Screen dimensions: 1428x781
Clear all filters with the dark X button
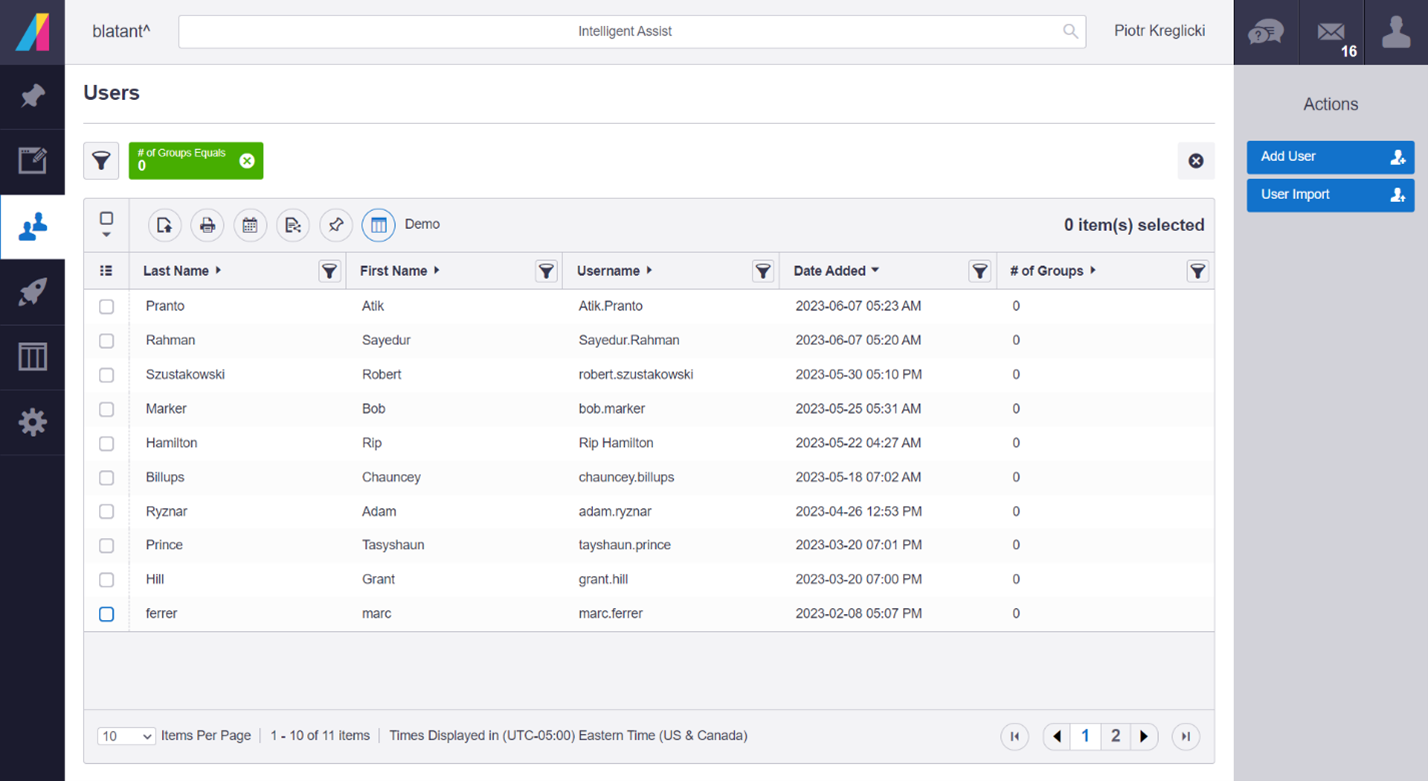pos(1196,161)
